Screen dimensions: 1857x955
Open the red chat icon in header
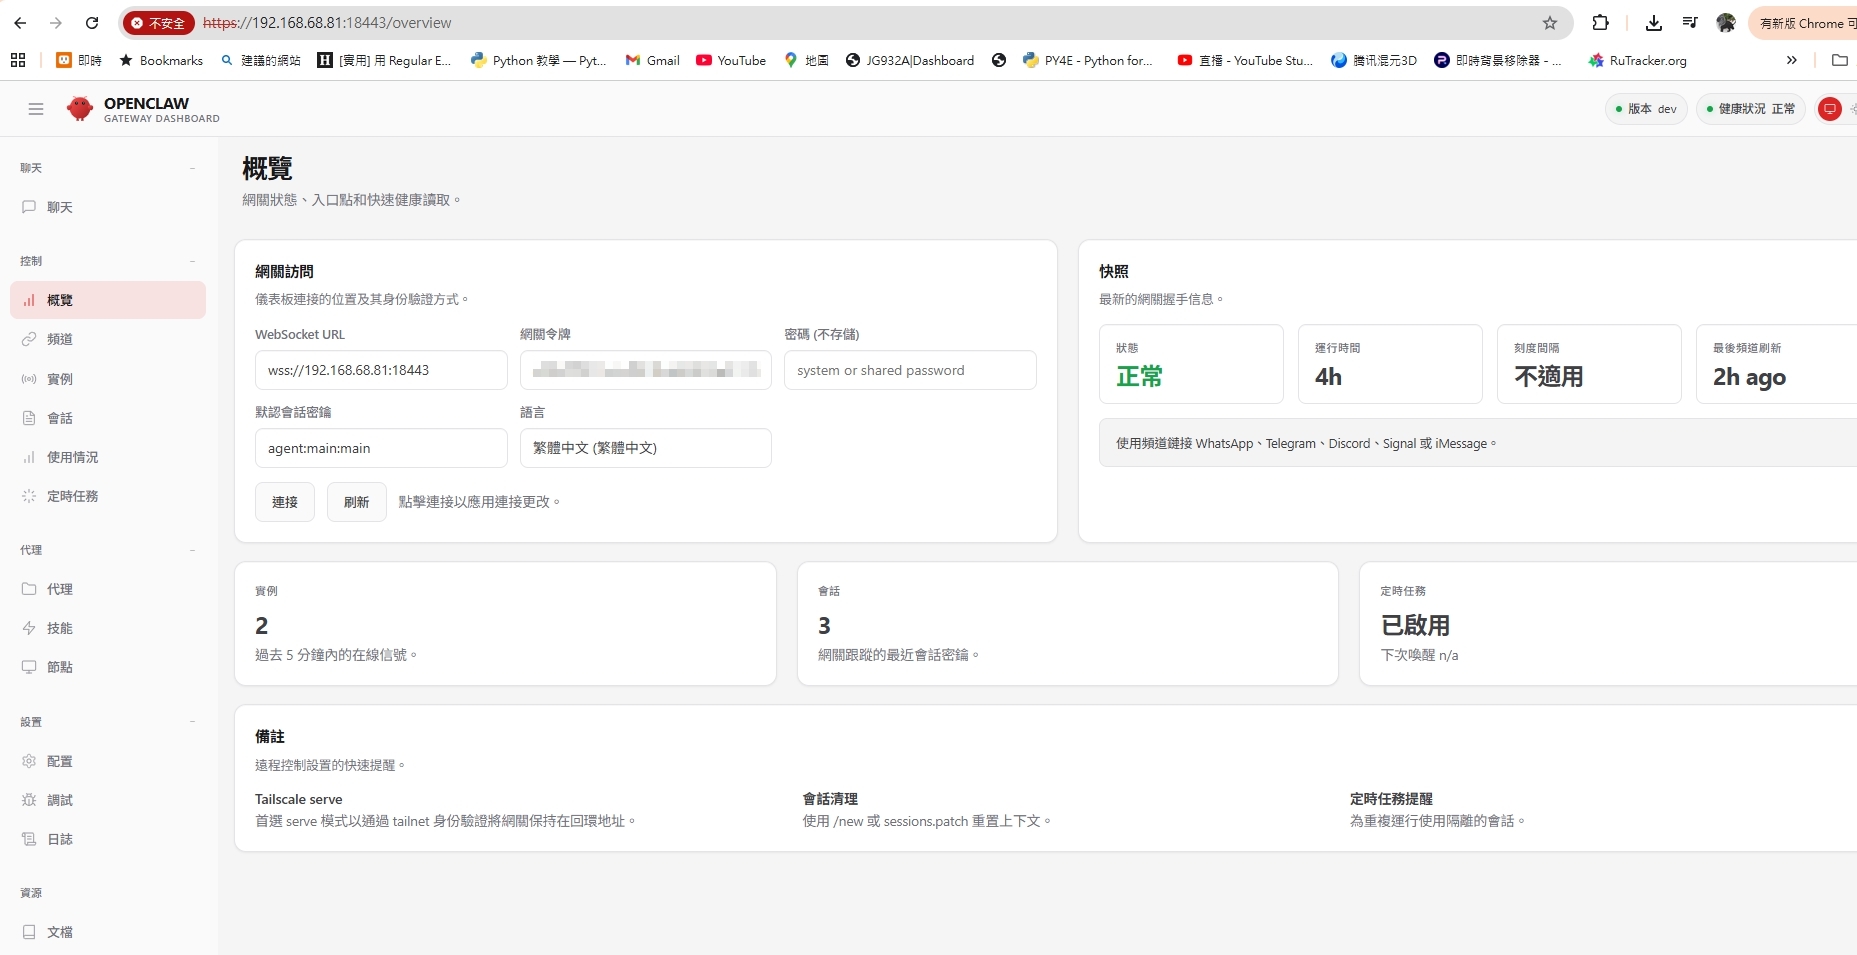point(1829,109)
